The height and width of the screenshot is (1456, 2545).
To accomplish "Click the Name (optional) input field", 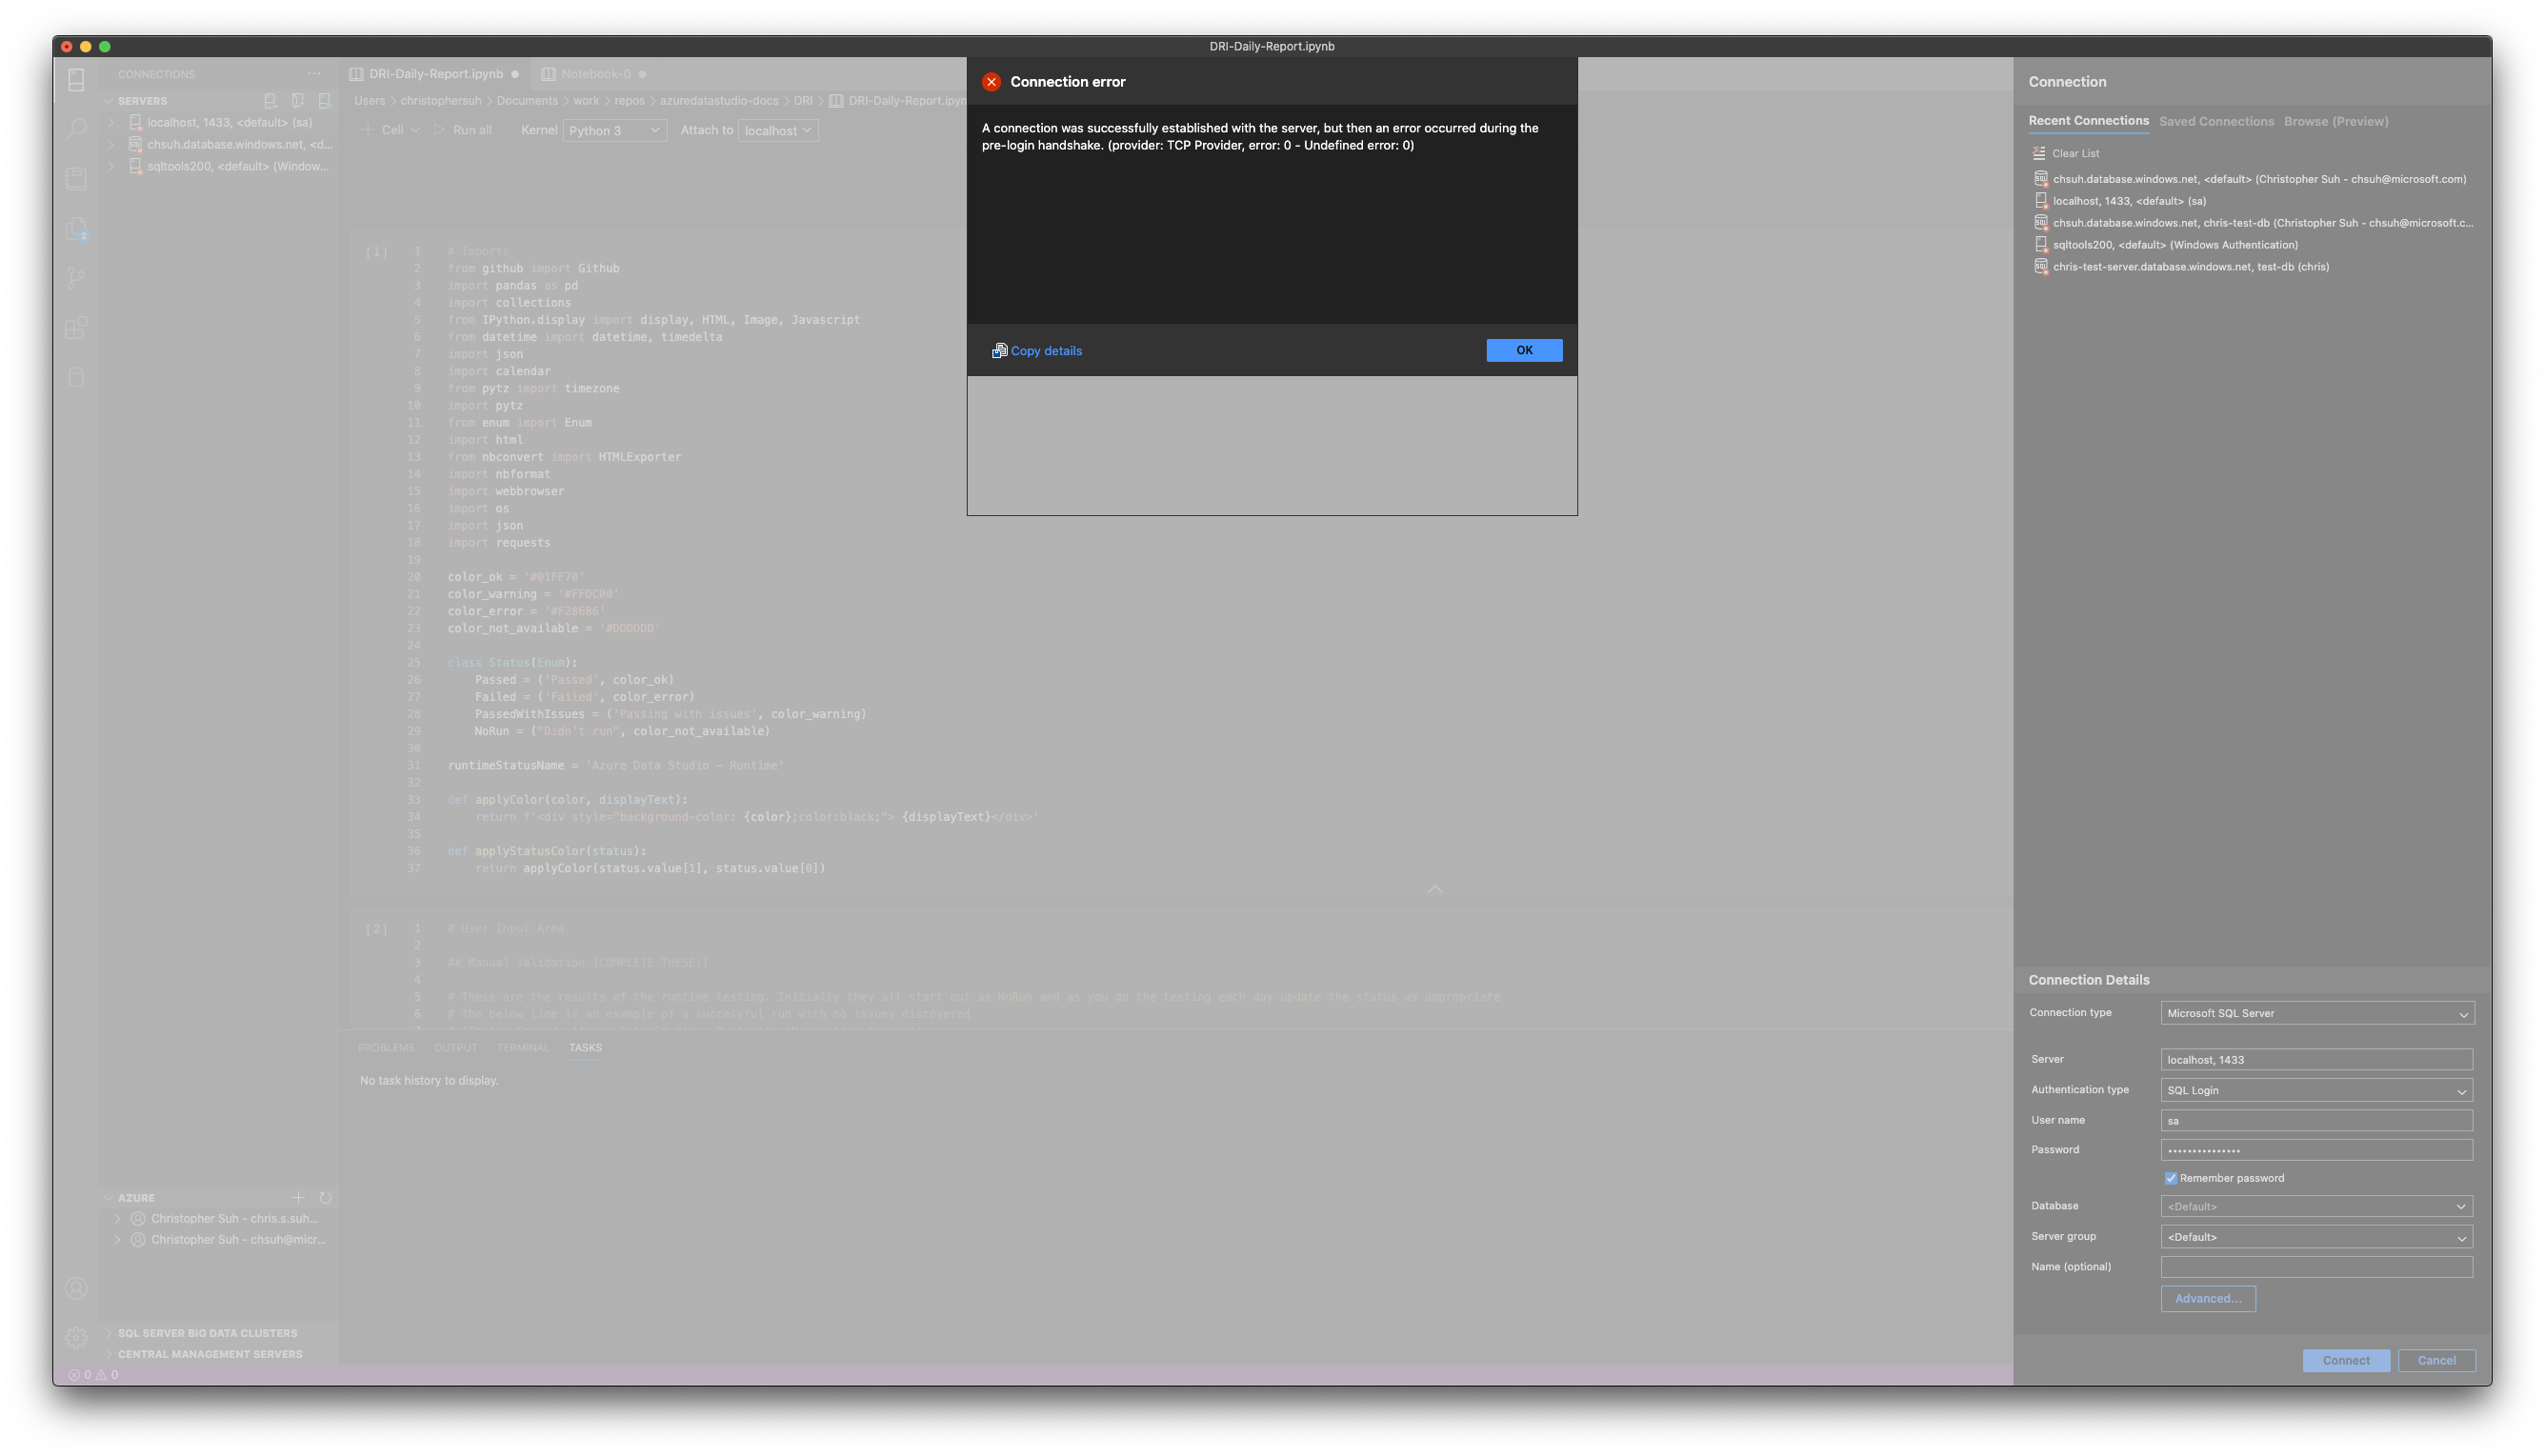I will click(x=2316, y=1267).
